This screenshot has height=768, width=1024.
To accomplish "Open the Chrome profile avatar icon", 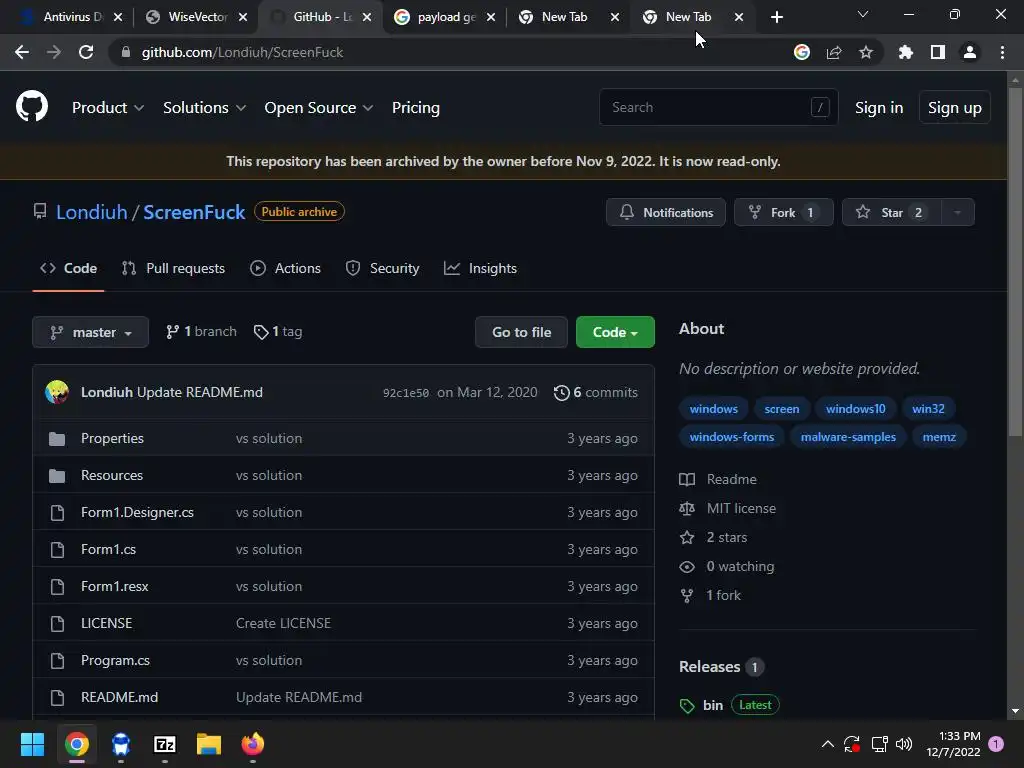I will [x=970, y=52].
